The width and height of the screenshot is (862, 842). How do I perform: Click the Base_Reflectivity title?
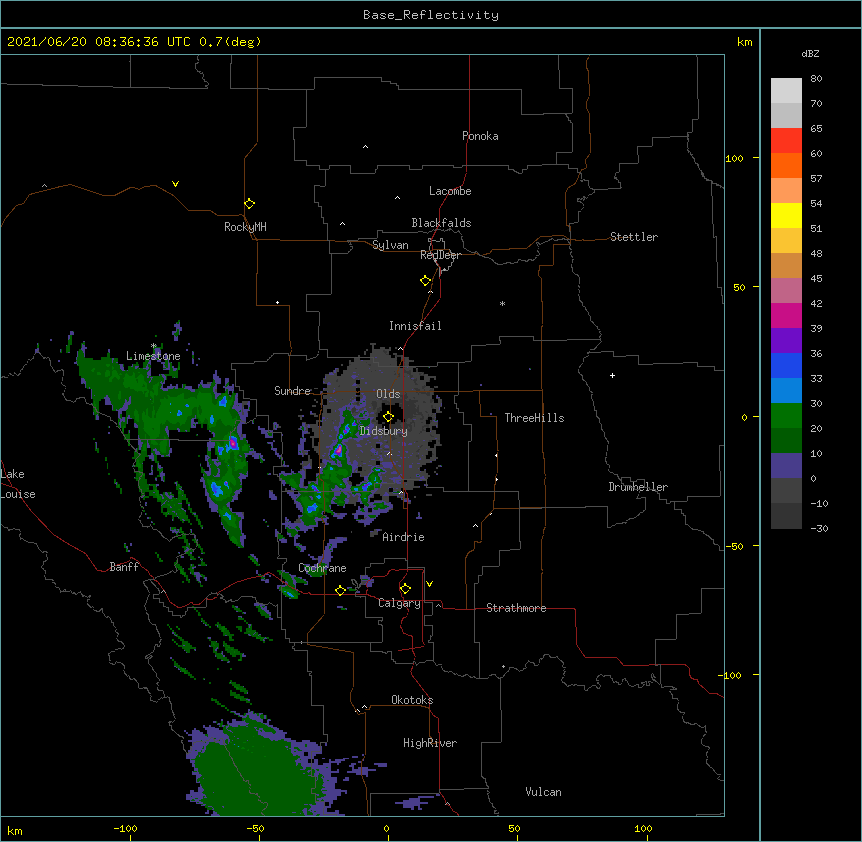click(x=431, y=15)
